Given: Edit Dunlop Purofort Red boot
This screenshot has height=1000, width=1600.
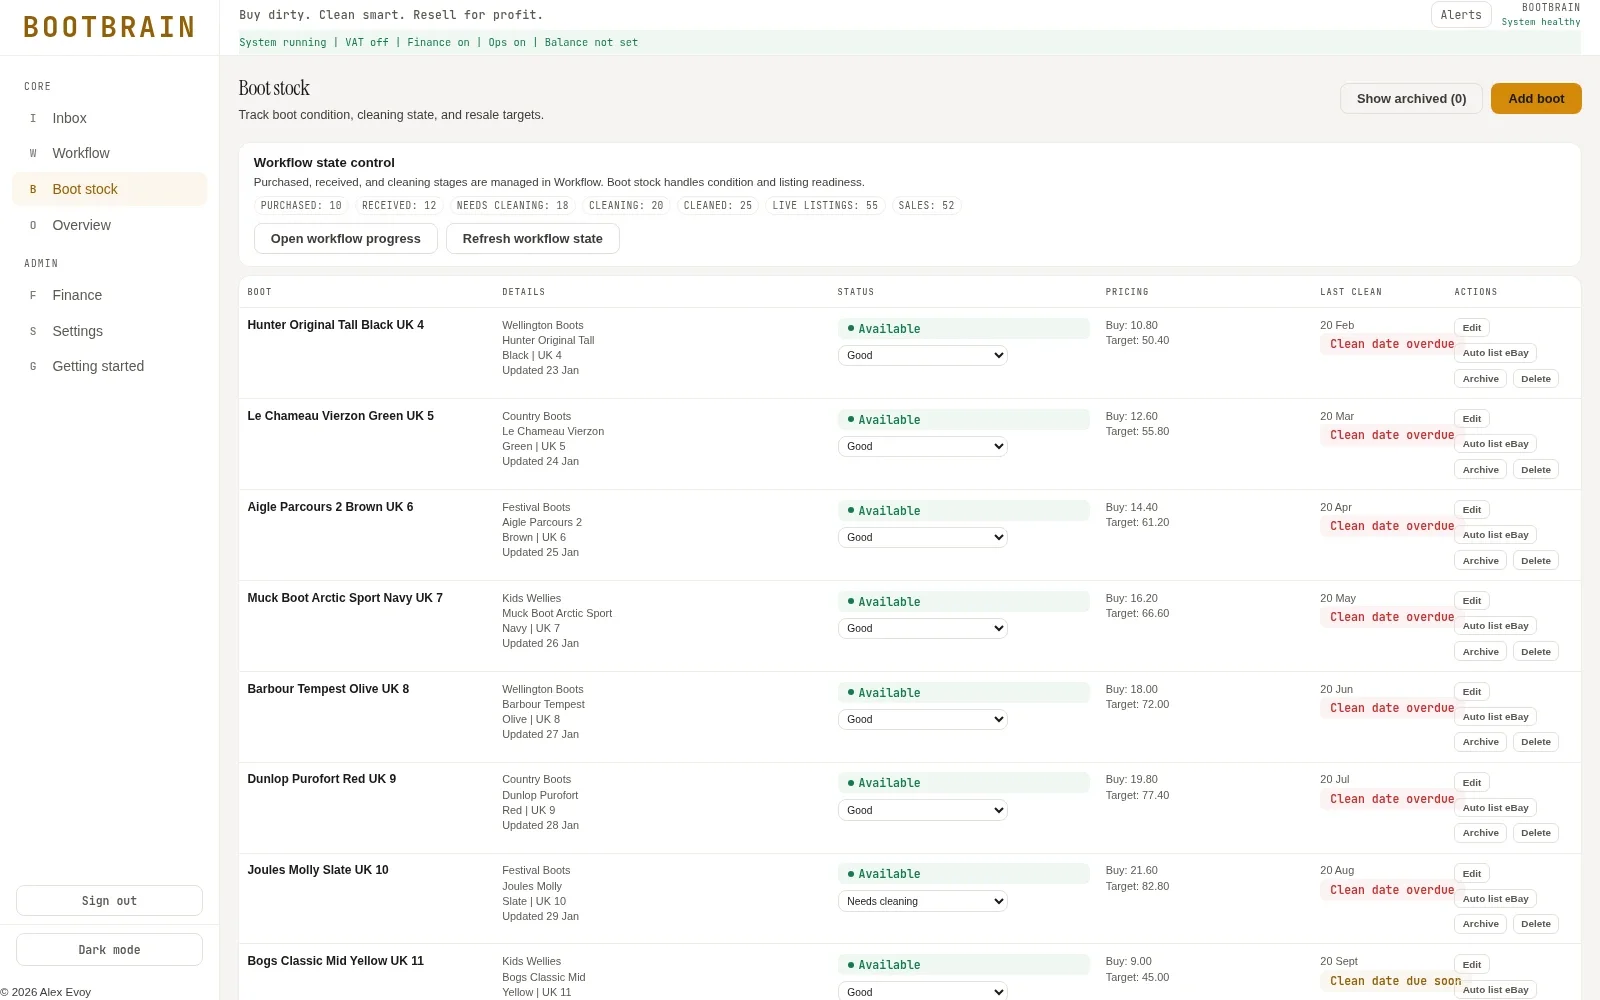Looking at the screenshot, I should (x=1472, y=783).
